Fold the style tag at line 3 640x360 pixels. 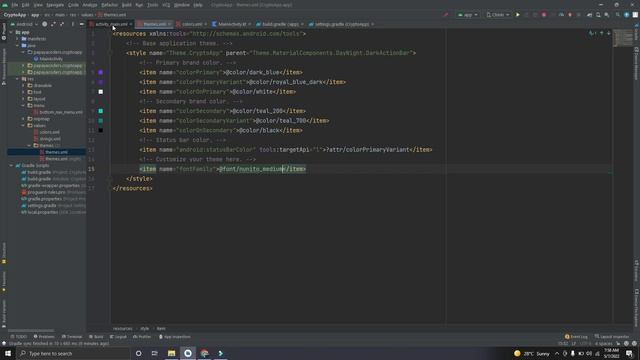click(x=110, y=53)
